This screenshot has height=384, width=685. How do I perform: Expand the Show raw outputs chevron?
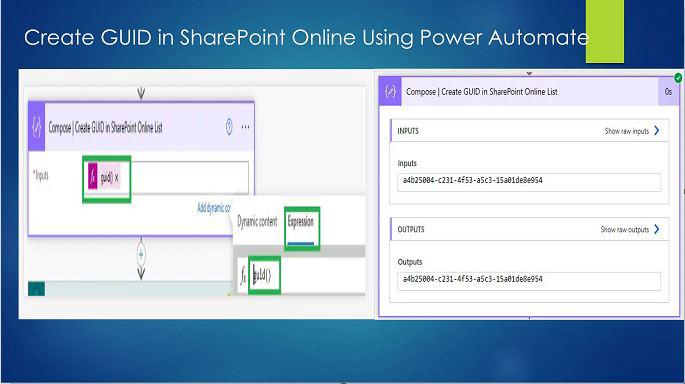(x=657, y=229)
